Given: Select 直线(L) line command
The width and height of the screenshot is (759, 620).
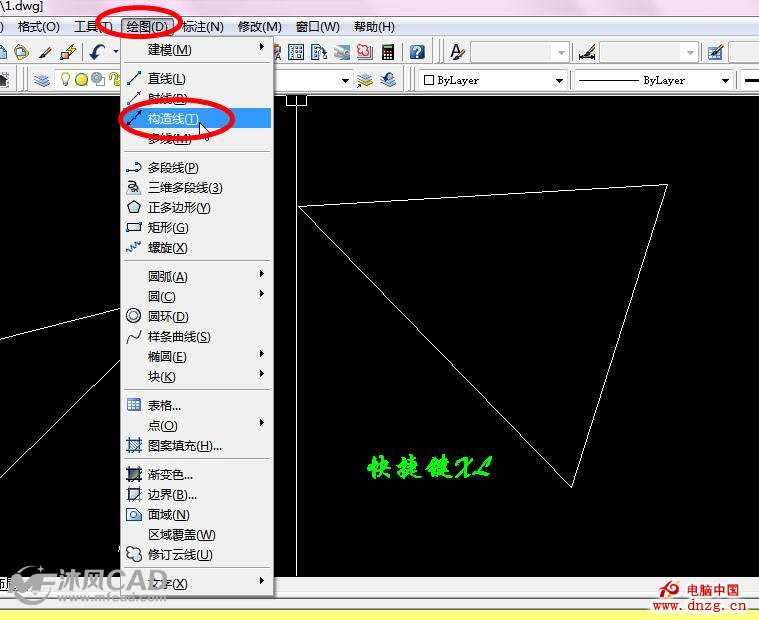Looking at the screenshot, I should 197,78.
